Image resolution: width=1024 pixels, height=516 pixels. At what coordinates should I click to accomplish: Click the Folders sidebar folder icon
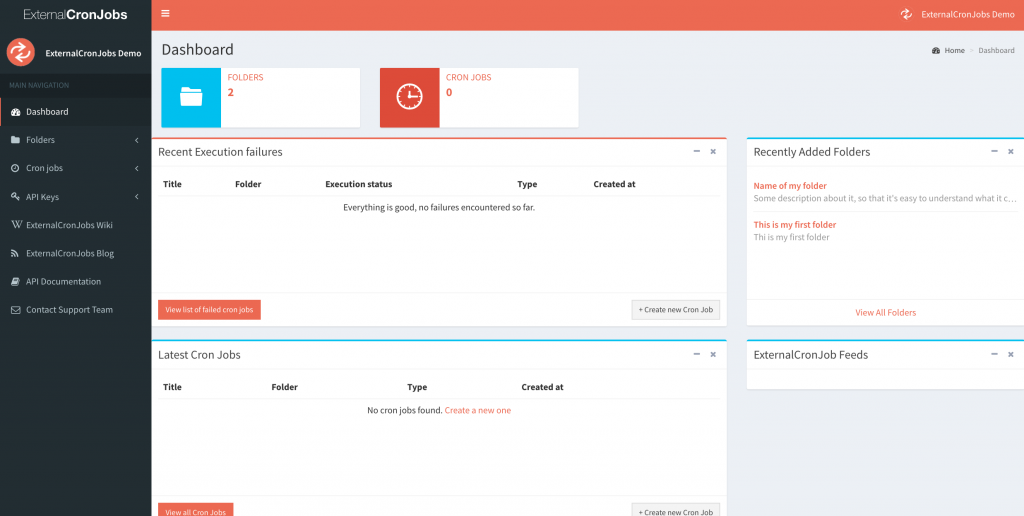pyautogui.click(x=16, y=140)
